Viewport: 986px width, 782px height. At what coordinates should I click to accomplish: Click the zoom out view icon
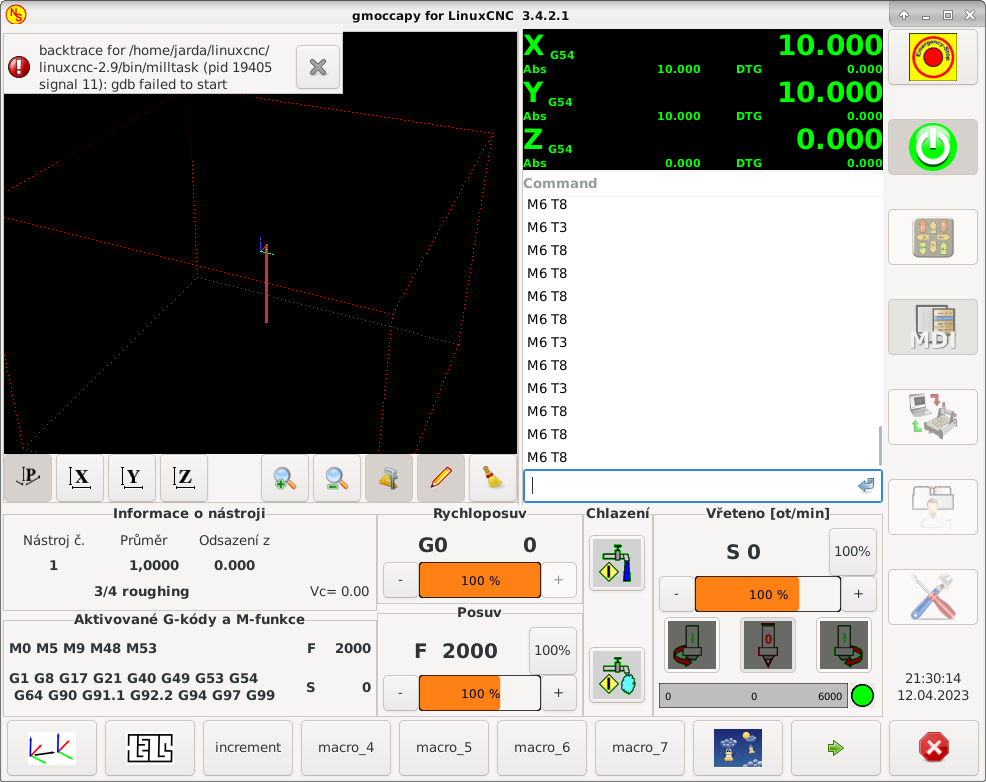tap(337, 478)
